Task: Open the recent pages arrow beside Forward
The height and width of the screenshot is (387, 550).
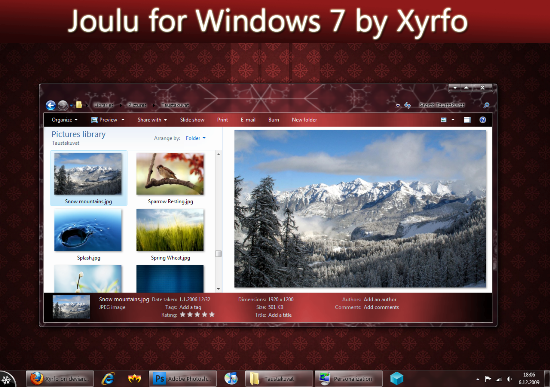Action: (x=71, y=105)
